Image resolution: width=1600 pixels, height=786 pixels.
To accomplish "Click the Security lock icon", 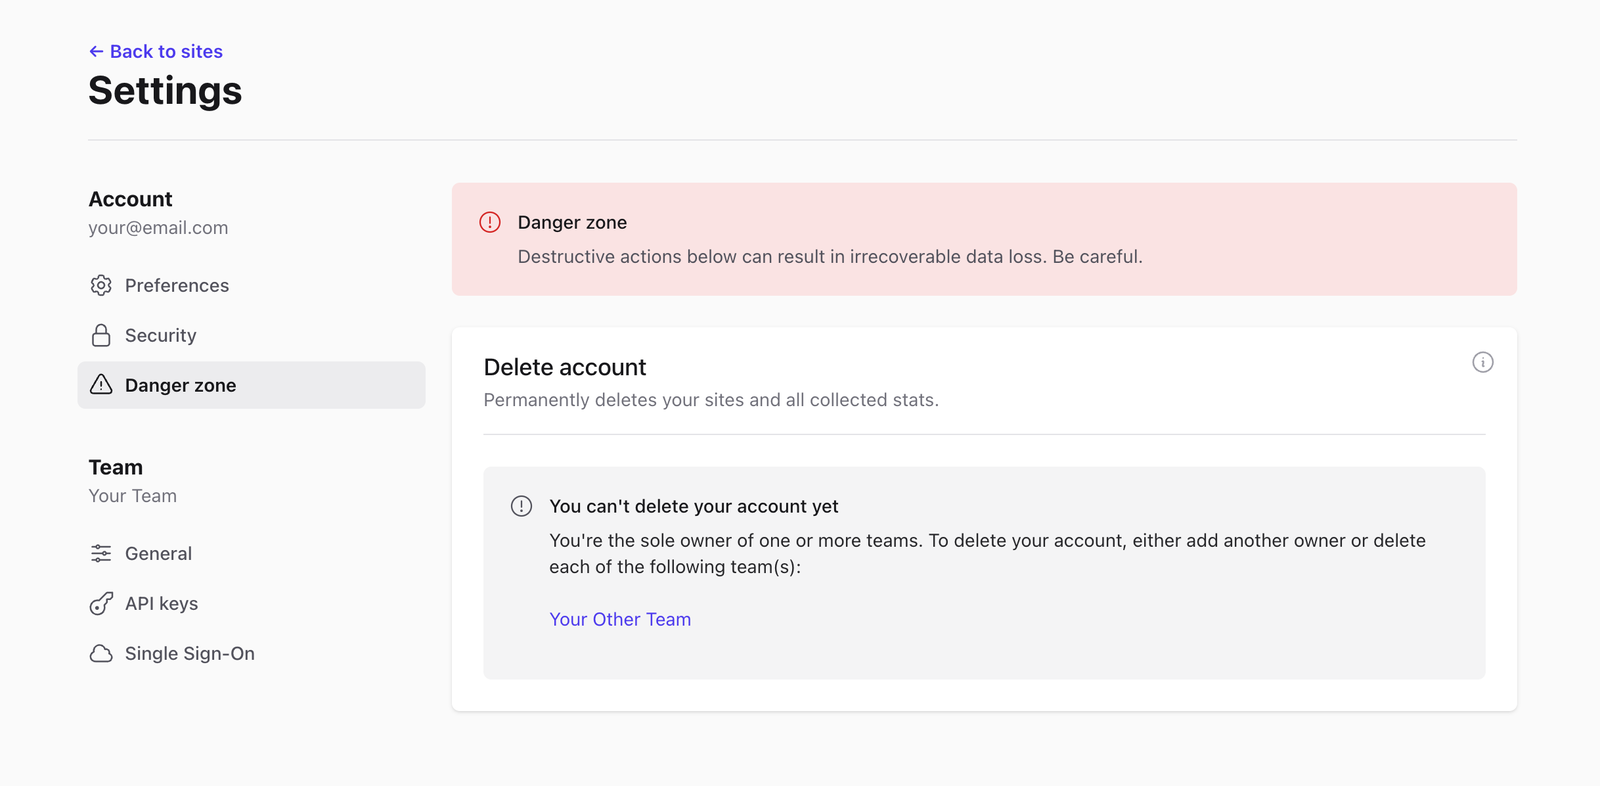I will (101, 335).
